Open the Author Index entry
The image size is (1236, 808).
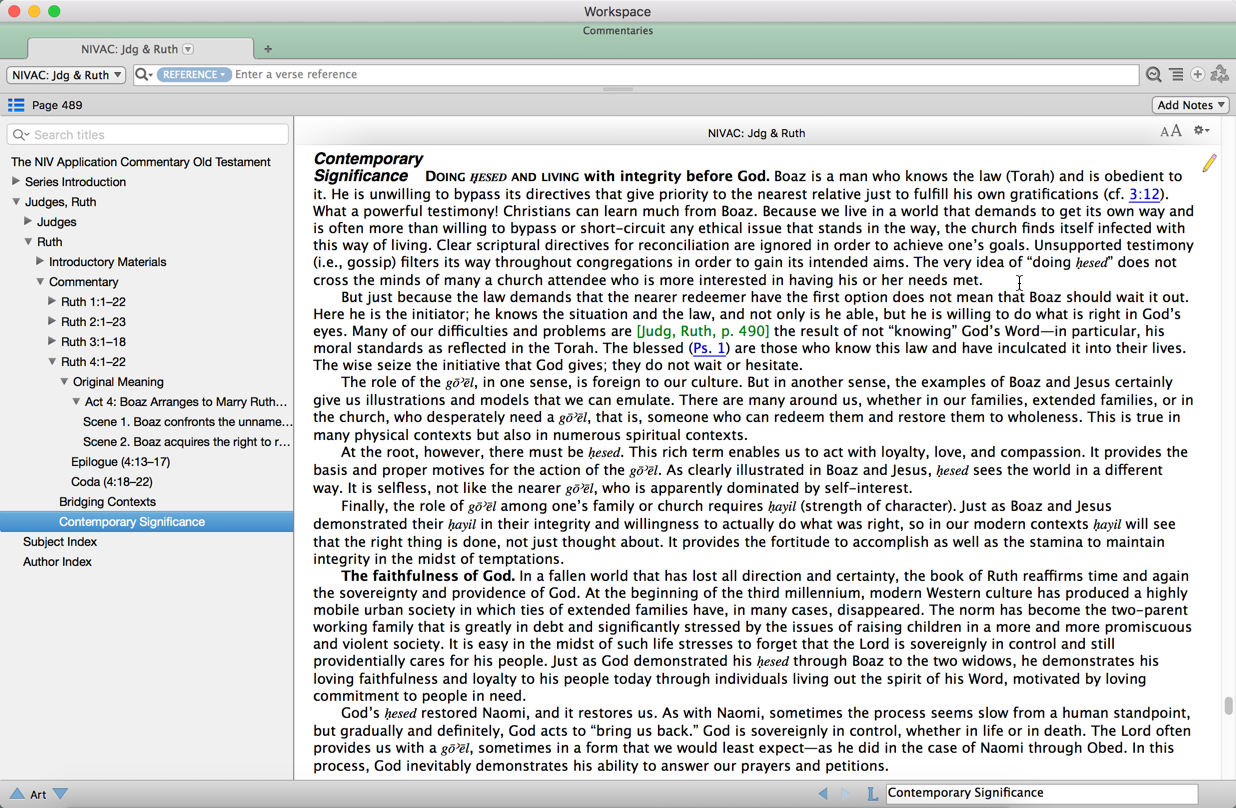coord(57,562)
